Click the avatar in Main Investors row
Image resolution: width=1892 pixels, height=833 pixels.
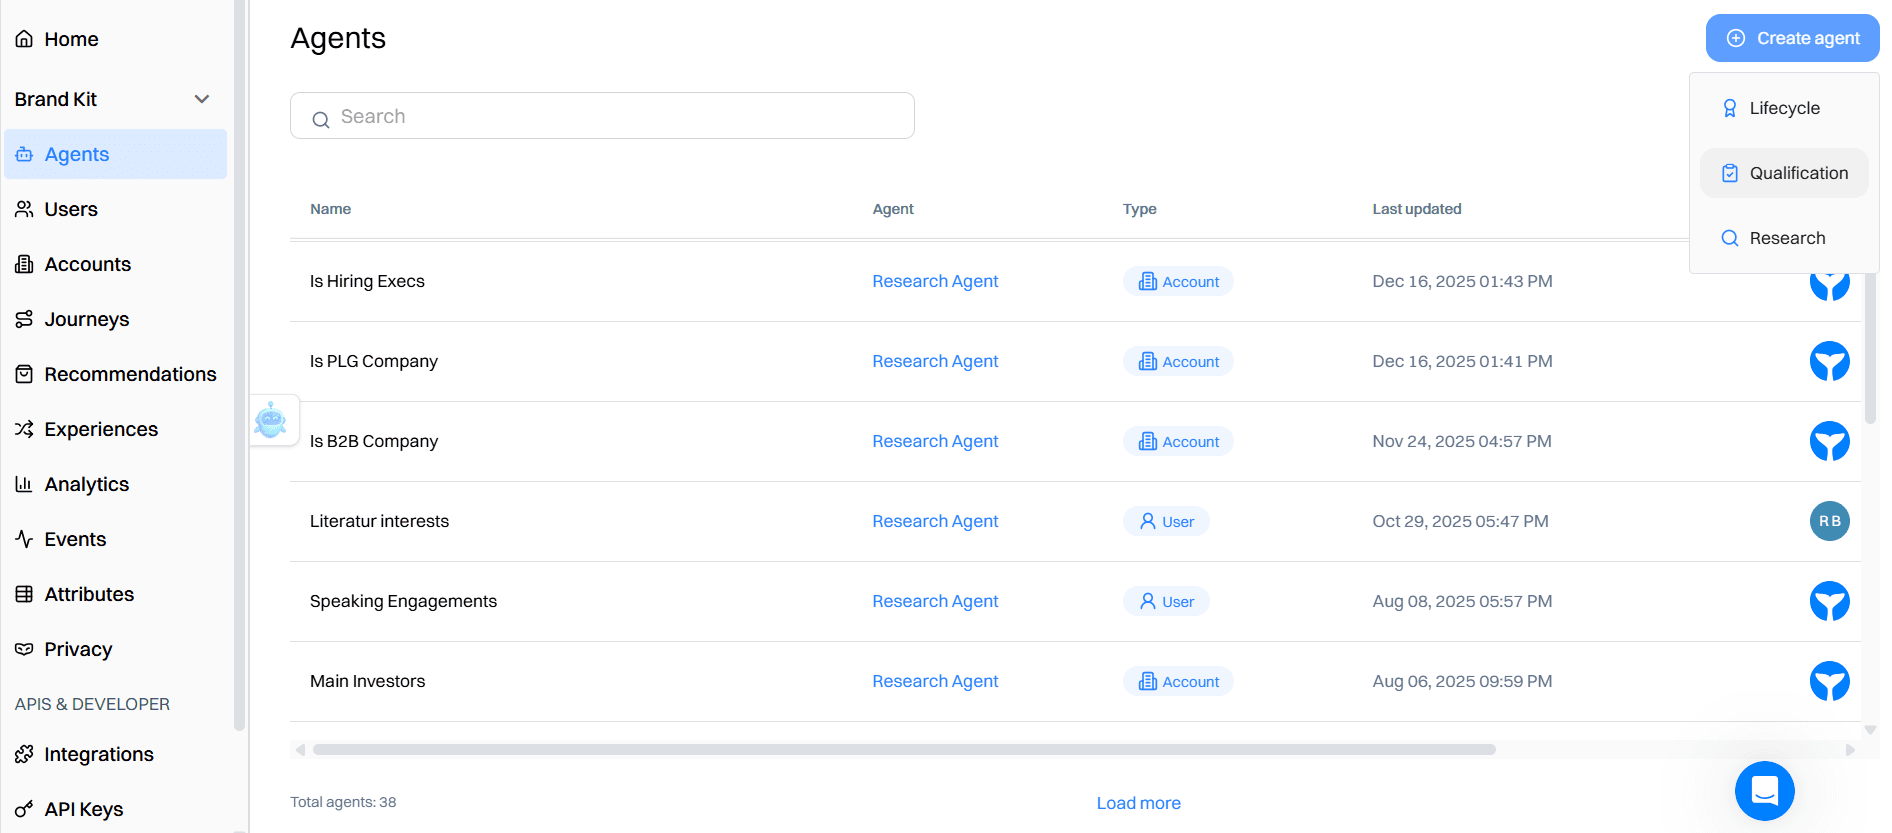coord(1830,681)
